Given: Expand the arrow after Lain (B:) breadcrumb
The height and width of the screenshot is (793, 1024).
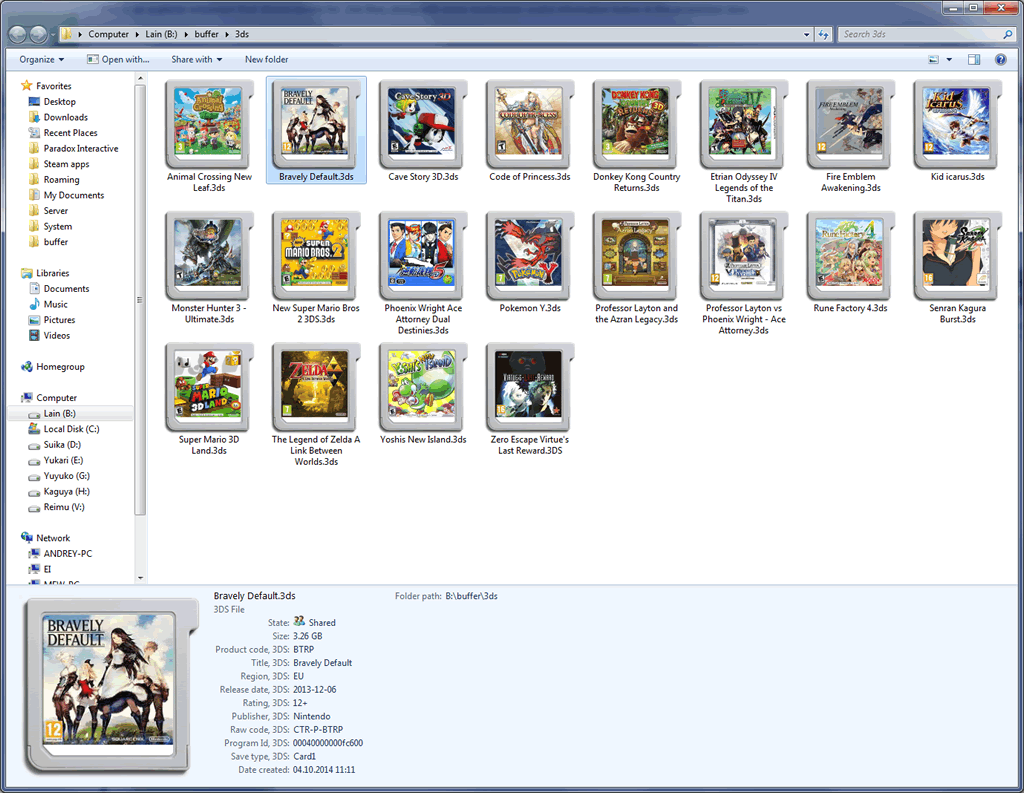Looking at the screenshot, I should click(x=185, y=34).
